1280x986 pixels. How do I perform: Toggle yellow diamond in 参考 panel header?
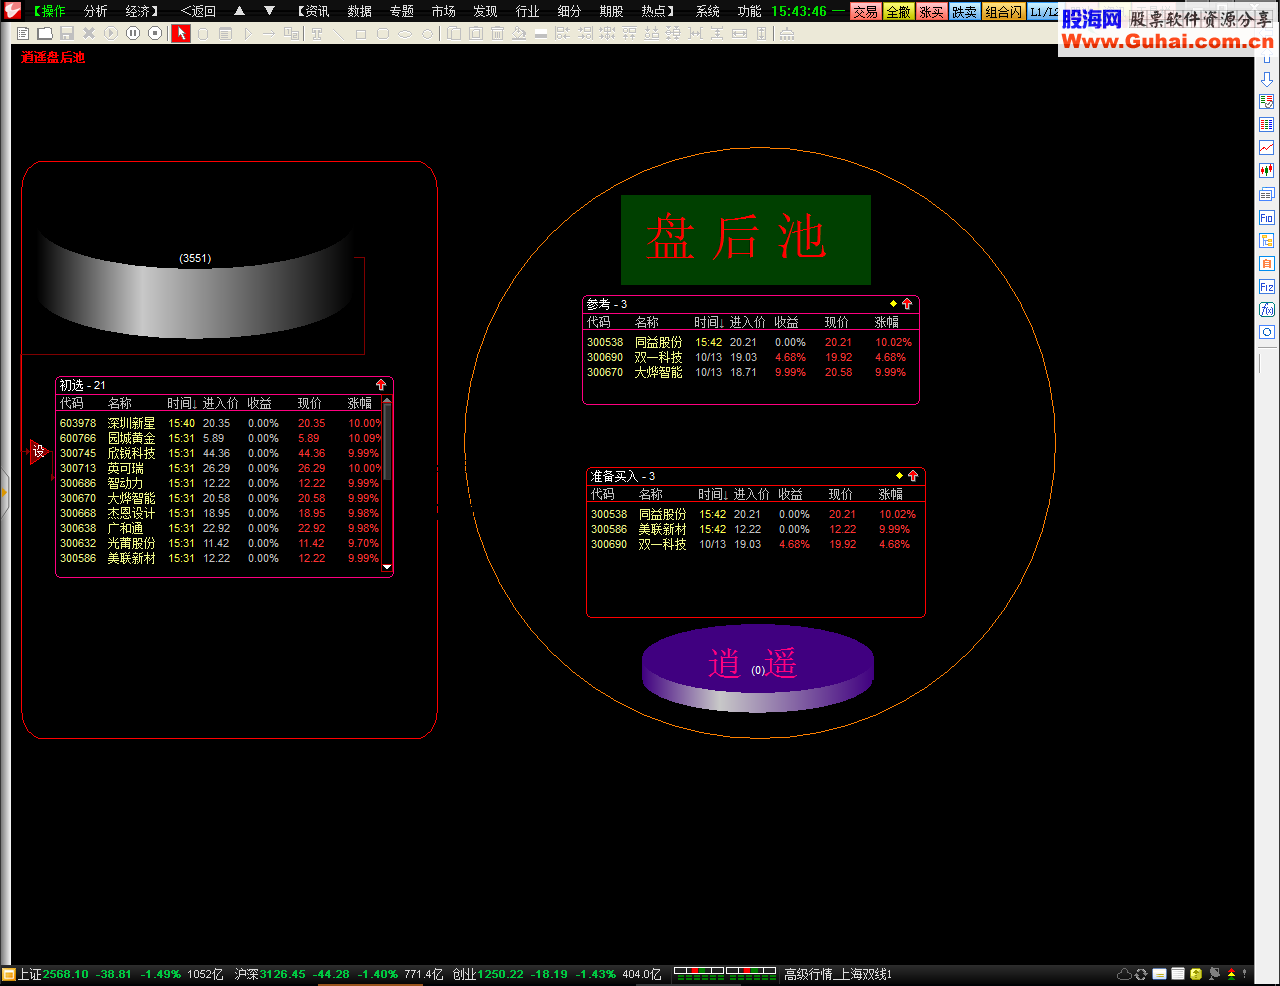pos(893,304)
